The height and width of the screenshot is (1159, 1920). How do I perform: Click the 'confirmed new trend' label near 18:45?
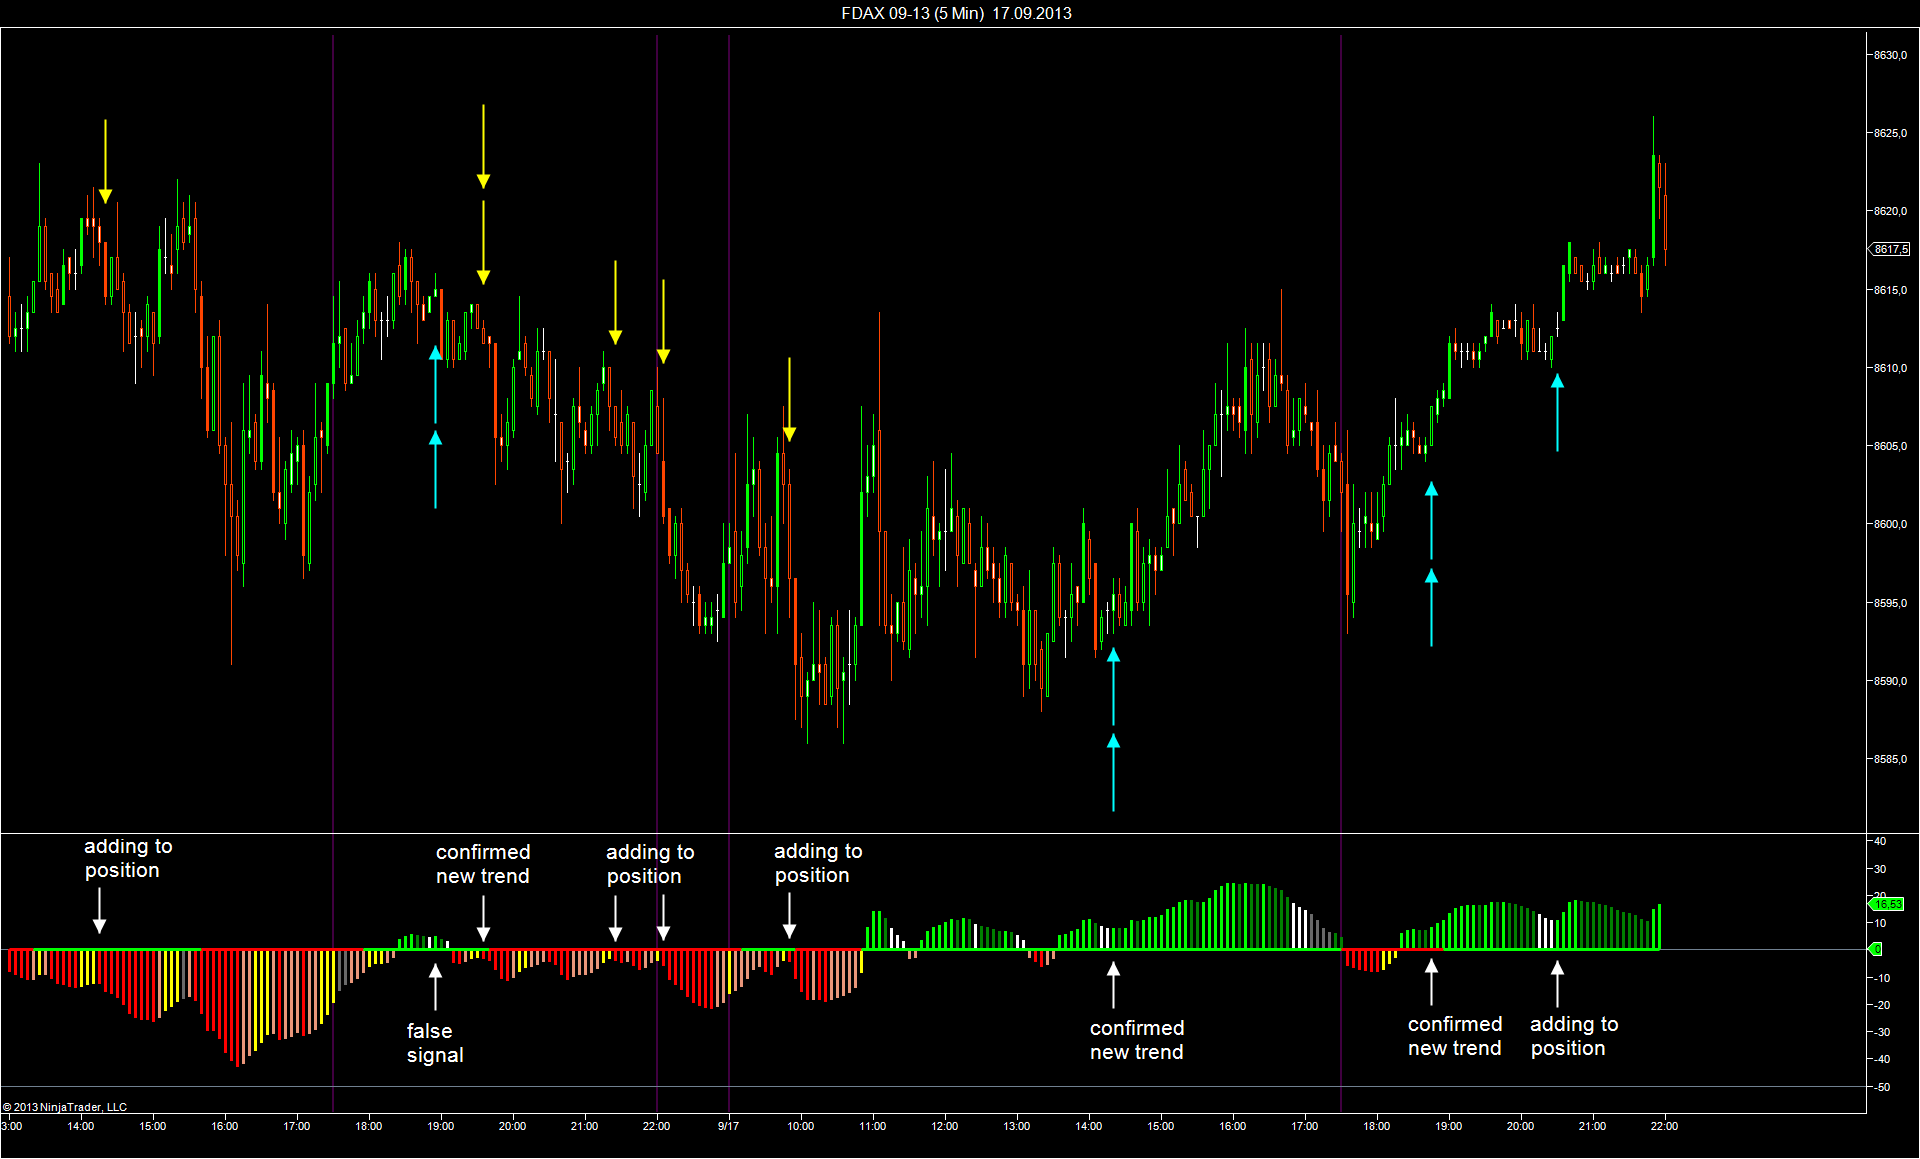[x=1455, y=1036]
